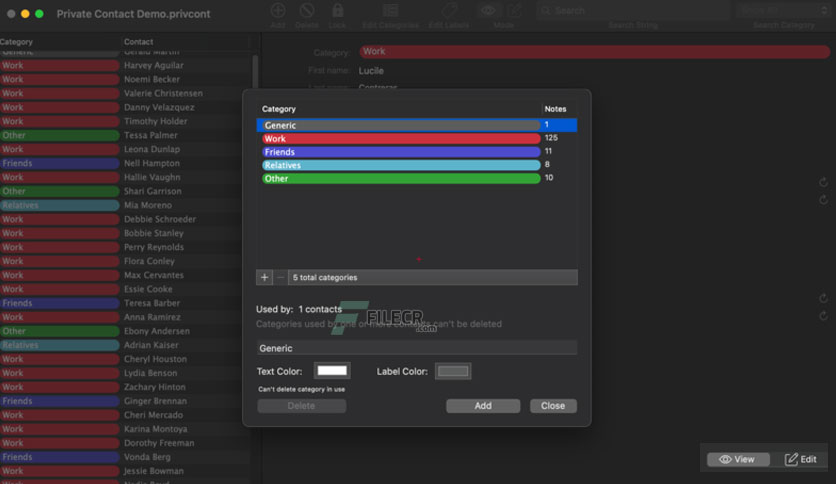Select contact Hallie Vaughn
The width and height of the screenshot is (836, 484).
coord(152,177)
